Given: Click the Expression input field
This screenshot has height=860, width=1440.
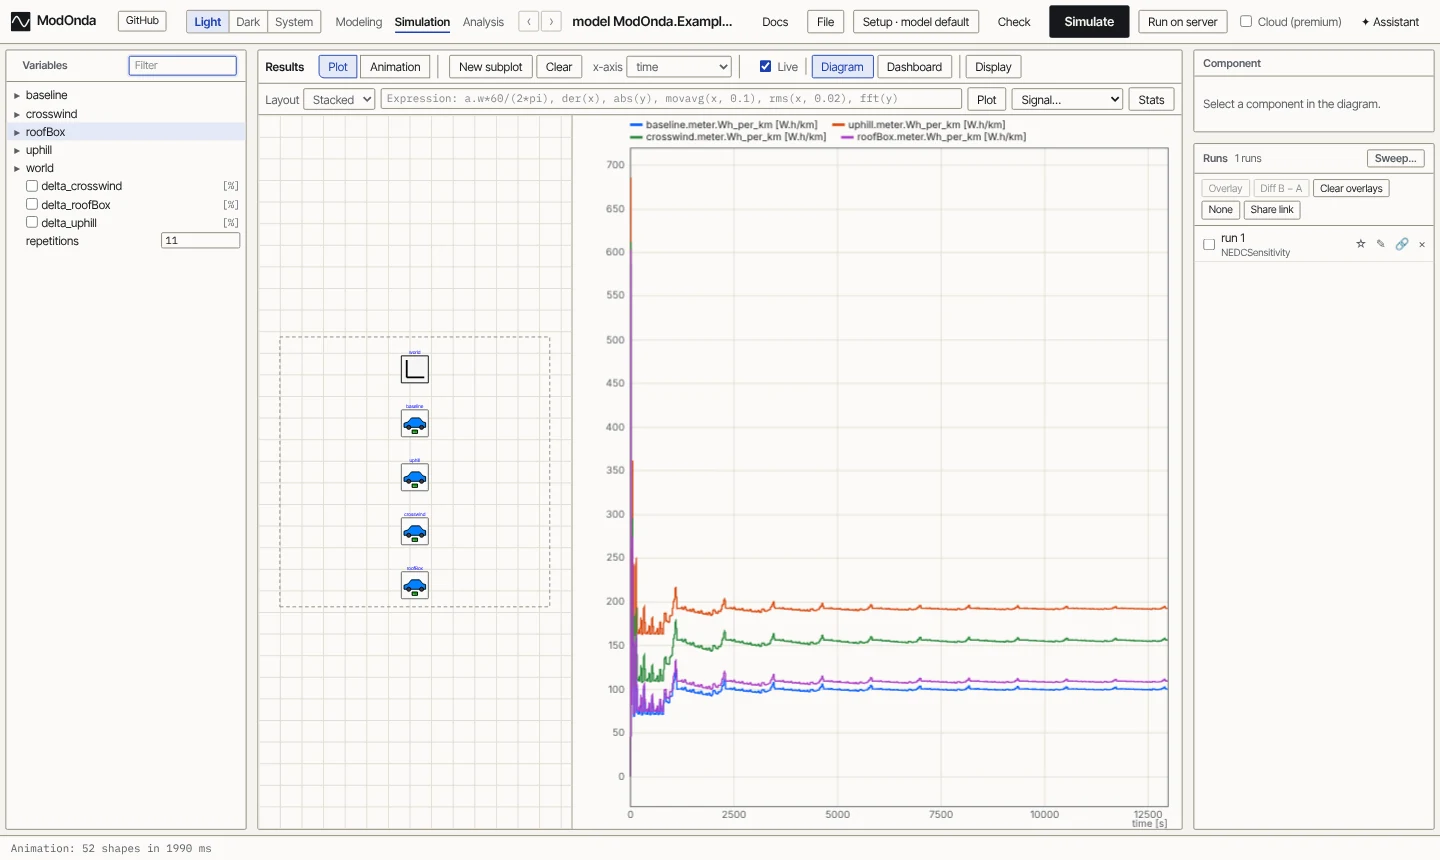Looking at the screenshot, I should coord(671,99).
